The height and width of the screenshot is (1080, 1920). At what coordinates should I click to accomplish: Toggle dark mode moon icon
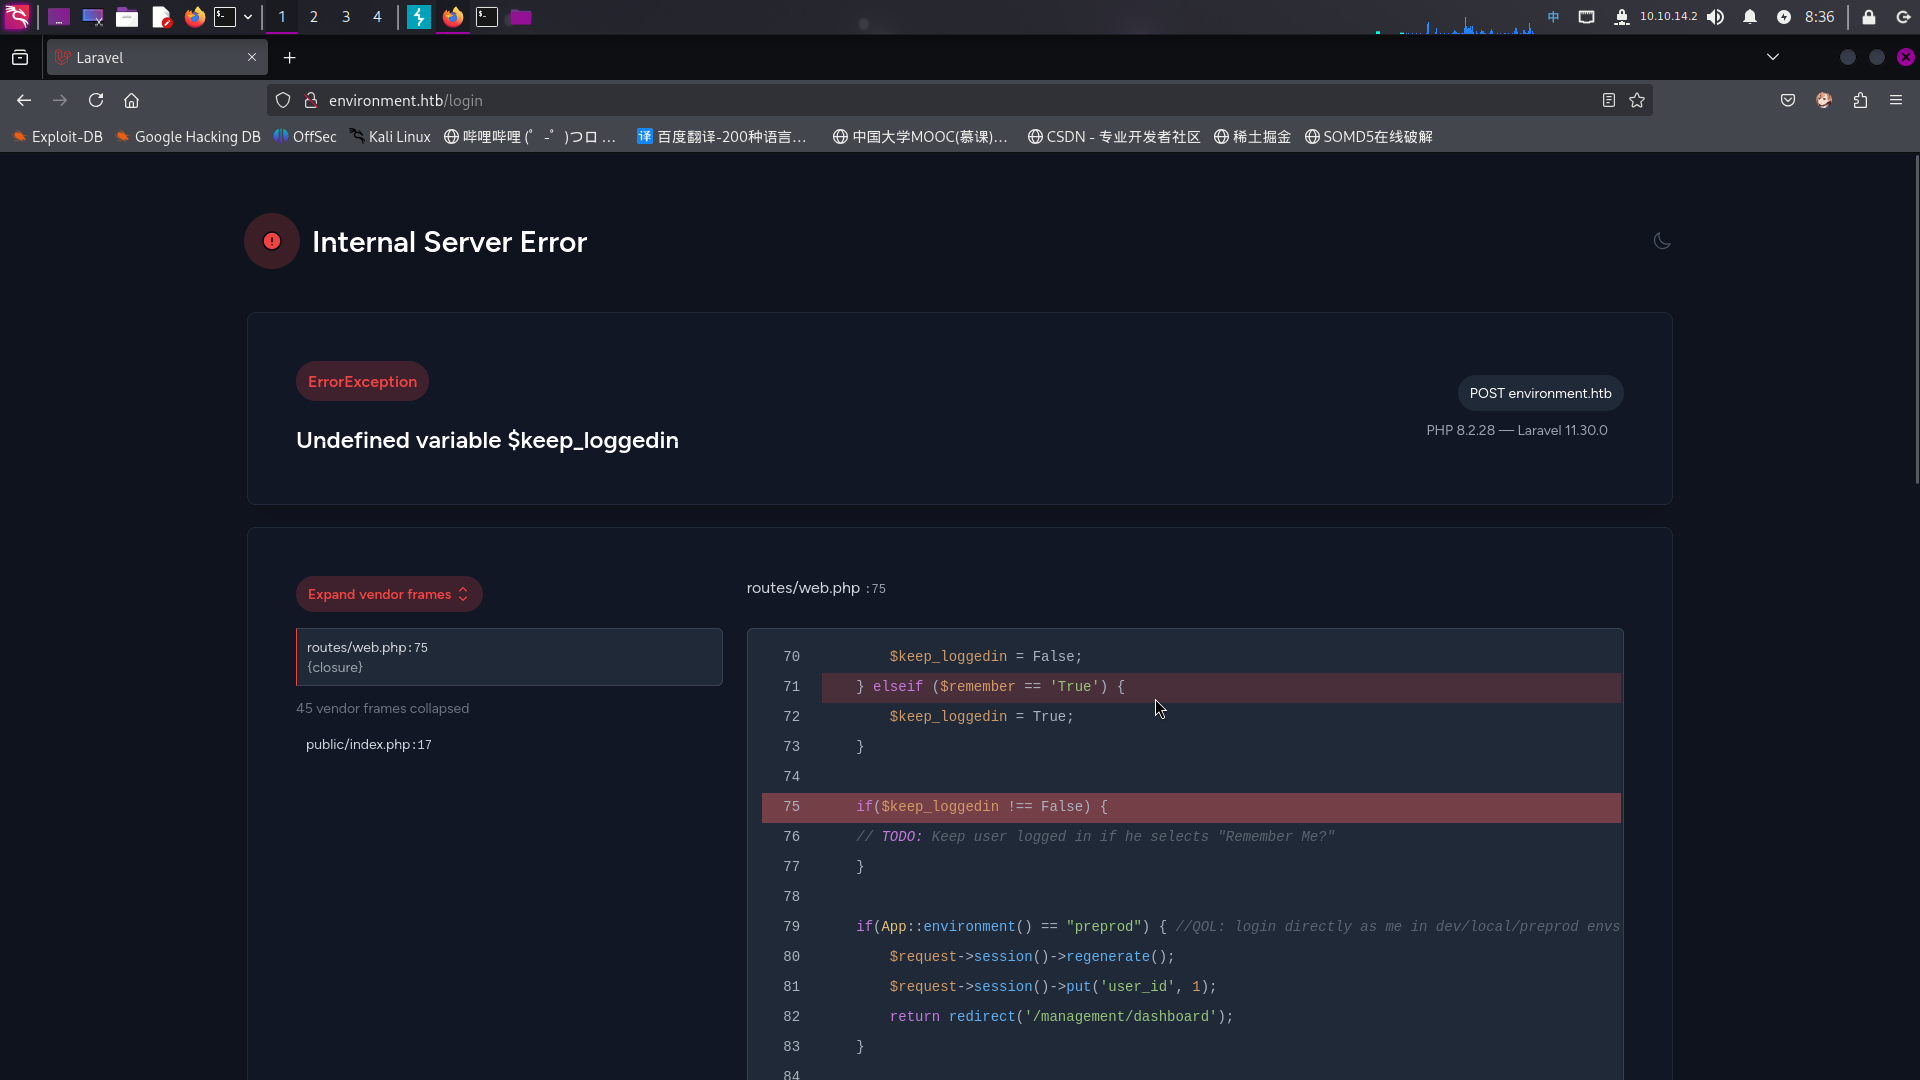[x=1662, y=241]
